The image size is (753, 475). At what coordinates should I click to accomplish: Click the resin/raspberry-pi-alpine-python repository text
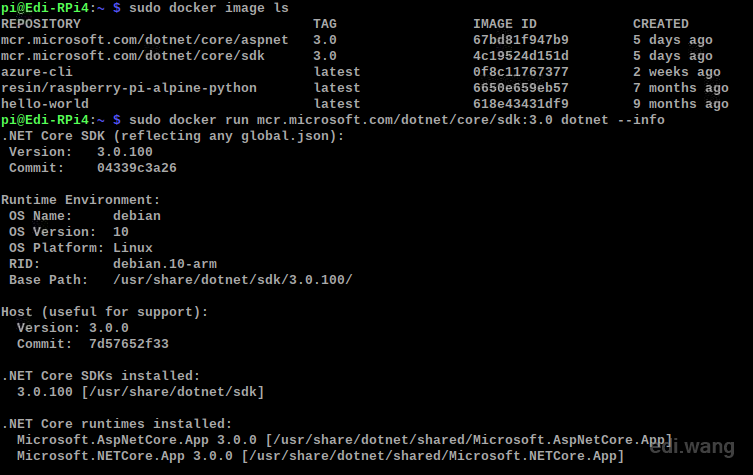coord(129,88)
